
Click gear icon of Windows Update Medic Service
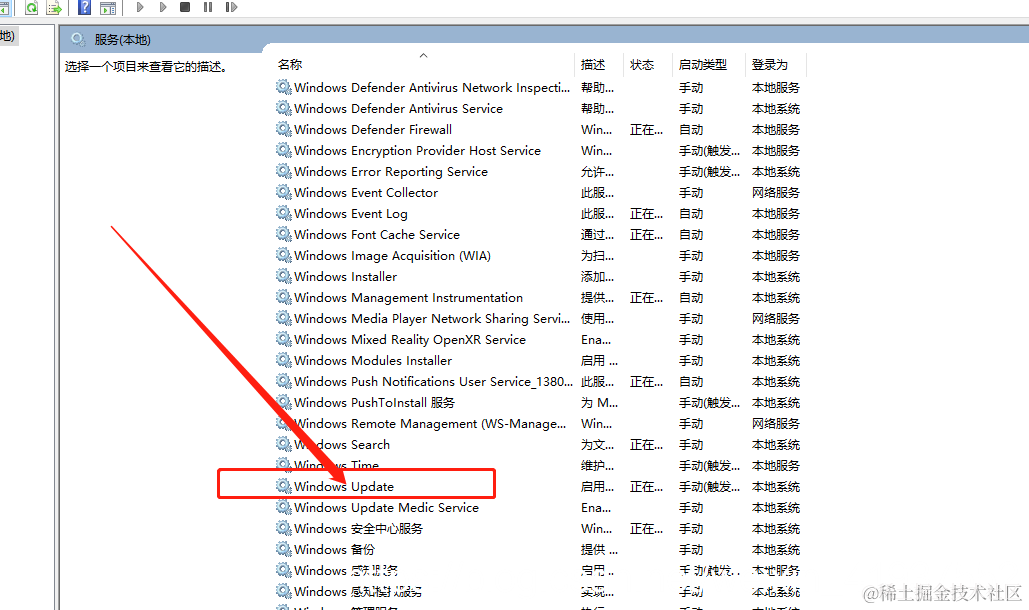[284, 507]
